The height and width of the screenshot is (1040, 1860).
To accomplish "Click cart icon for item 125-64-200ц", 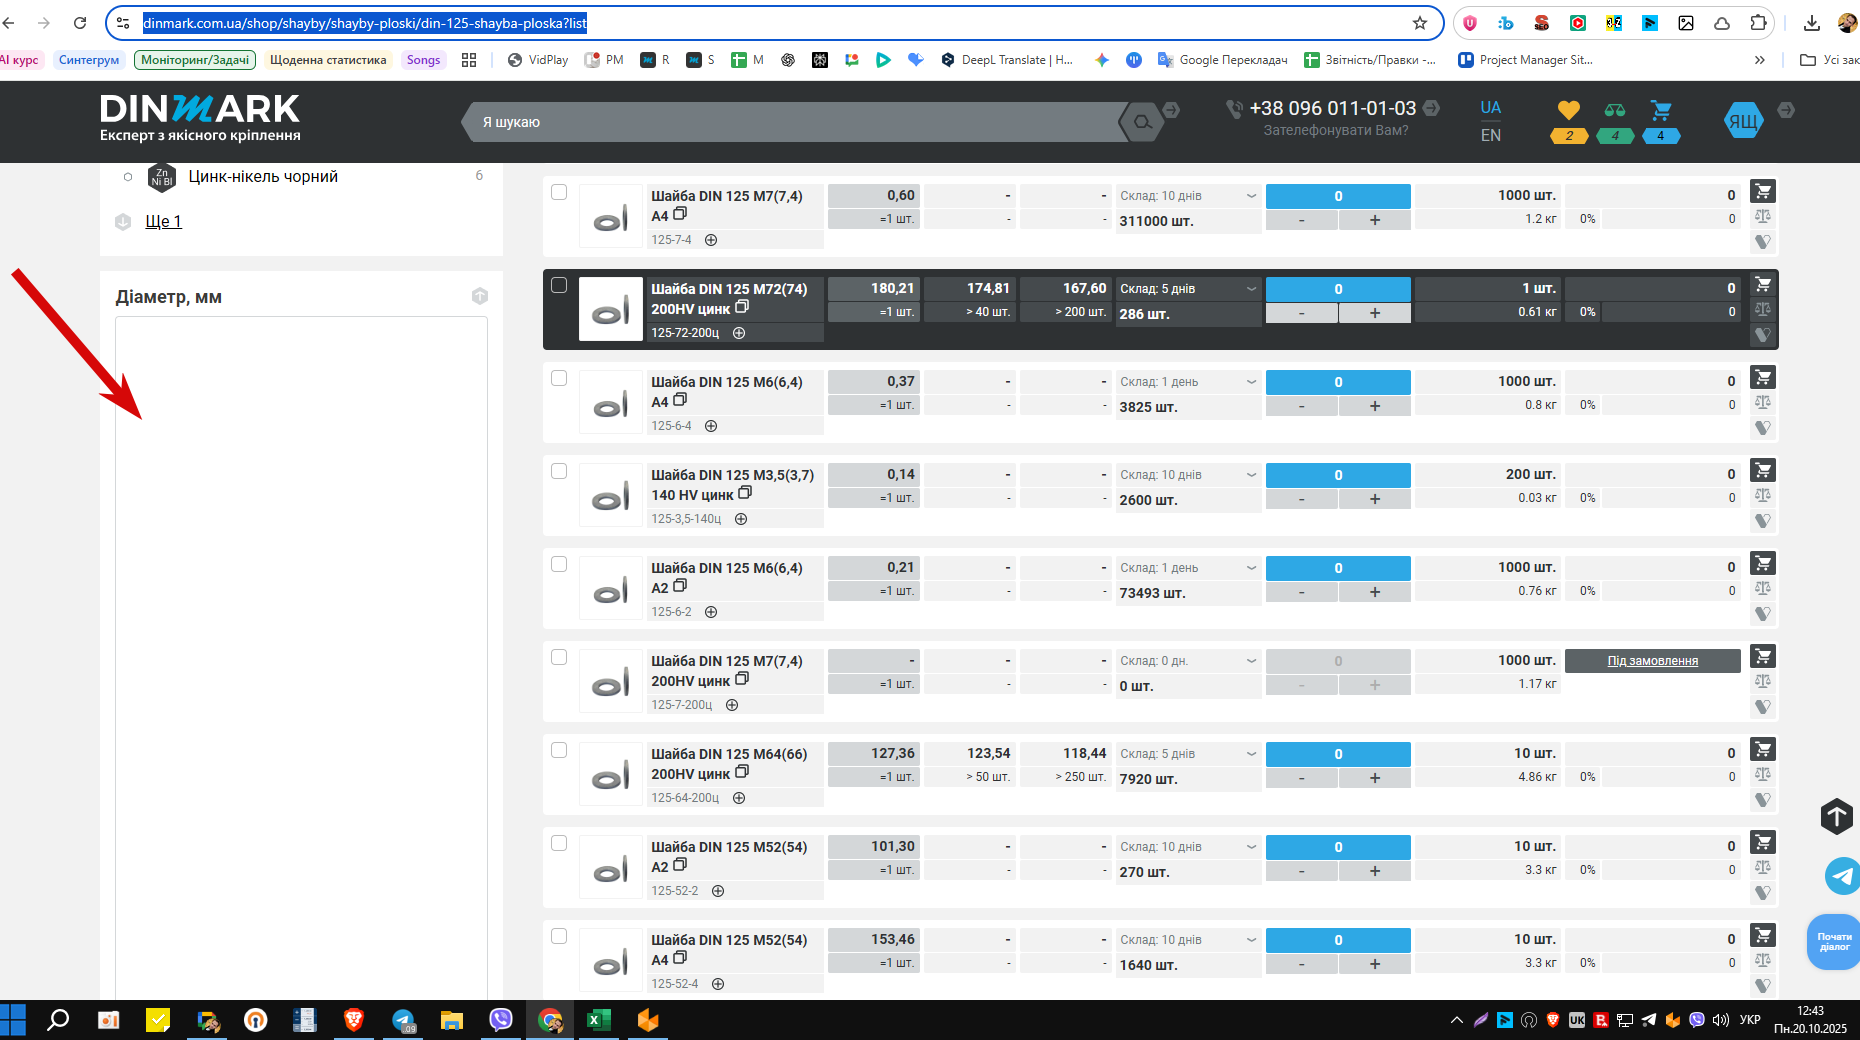I will pyautogui.click(x=1763, y=749).
